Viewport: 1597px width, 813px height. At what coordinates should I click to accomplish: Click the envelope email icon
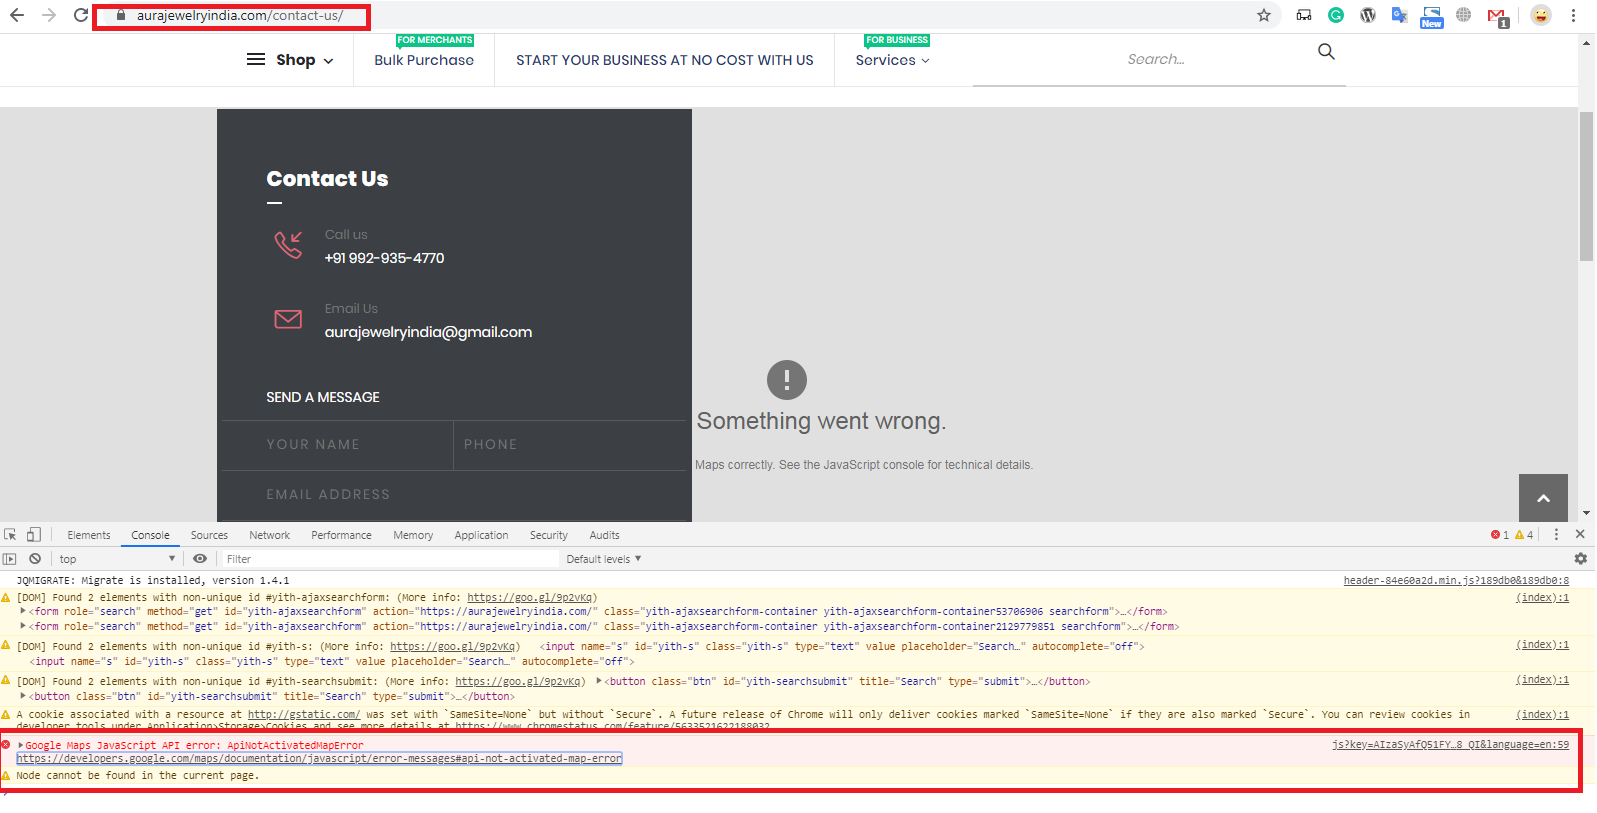288,319
